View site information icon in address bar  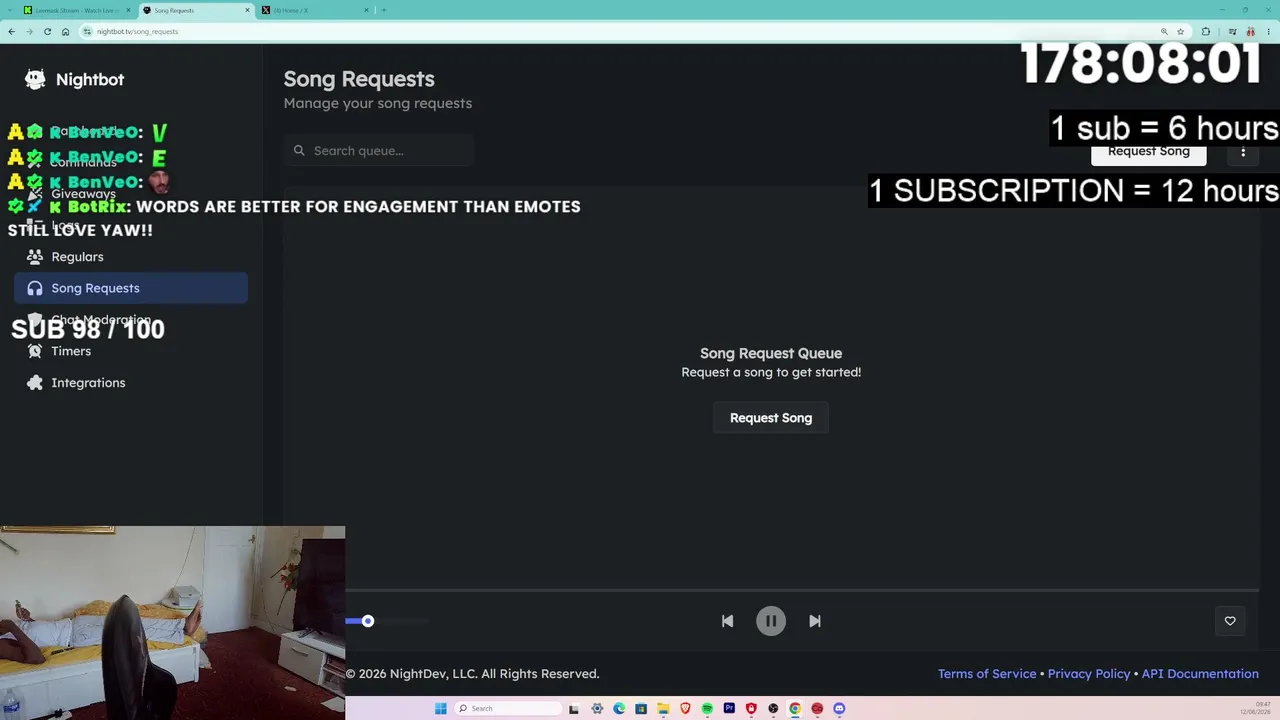88,31
